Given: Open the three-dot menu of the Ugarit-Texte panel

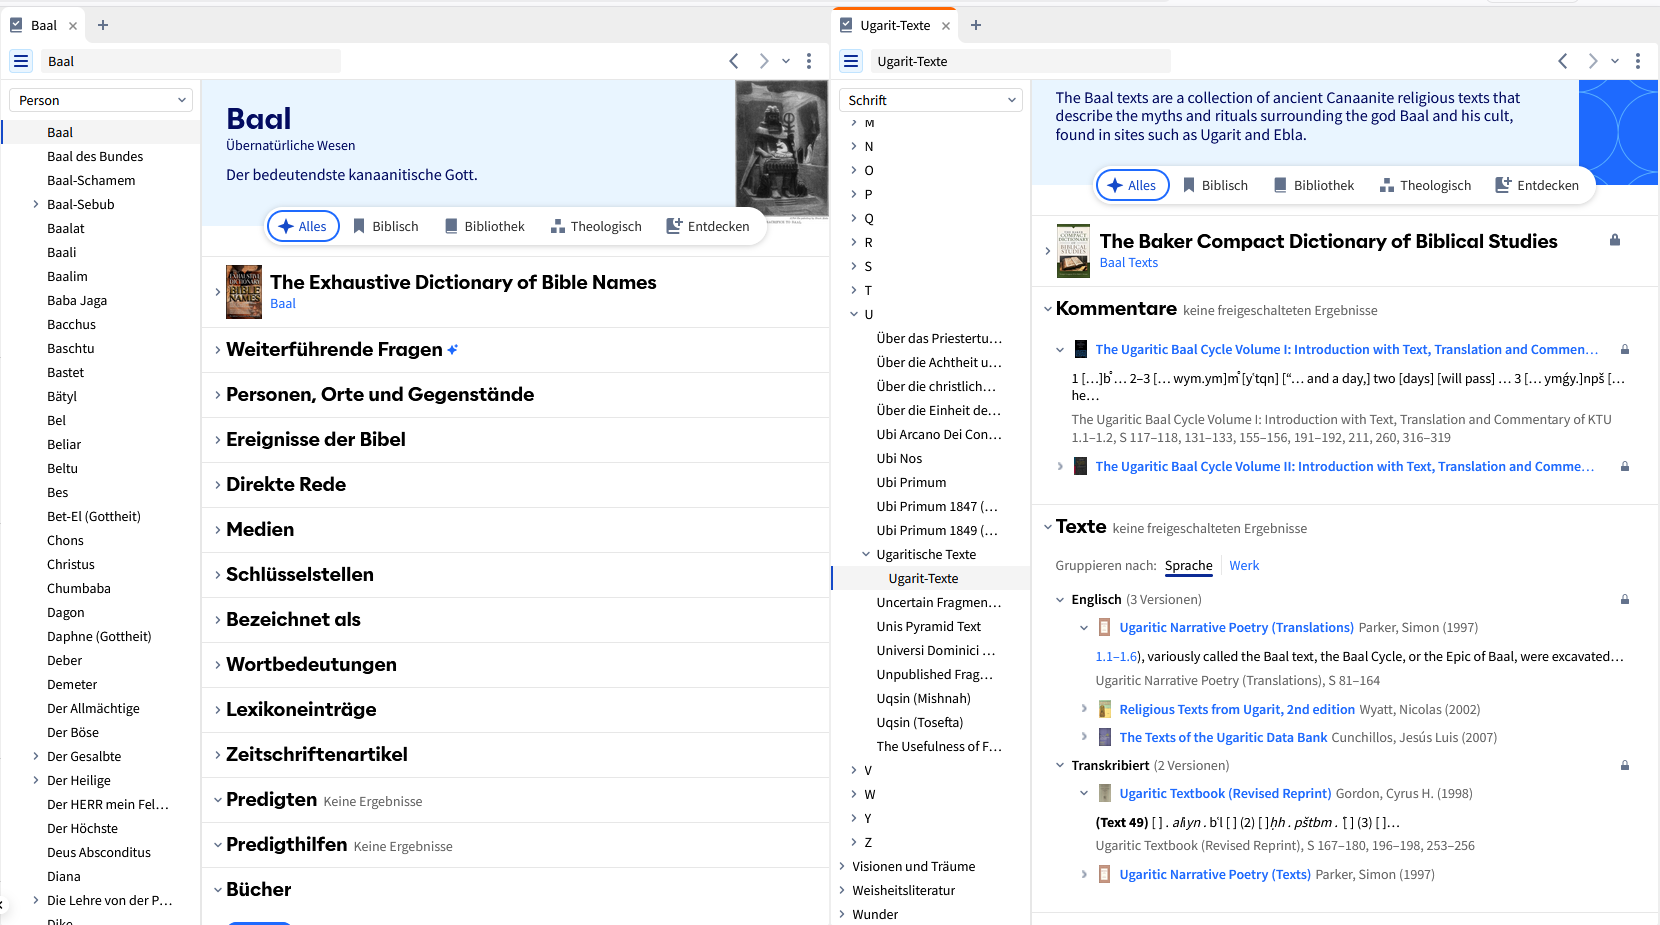Looking at the screenshot, I should (1638, 61).
